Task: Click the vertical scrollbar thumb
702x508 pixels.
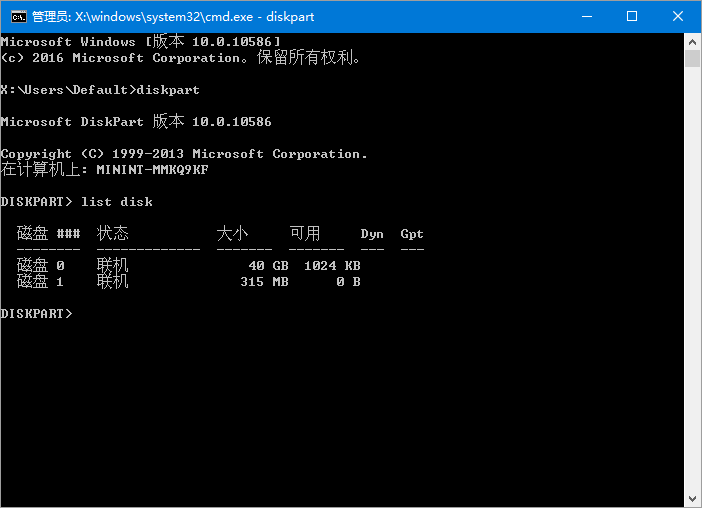Action: 692,58
